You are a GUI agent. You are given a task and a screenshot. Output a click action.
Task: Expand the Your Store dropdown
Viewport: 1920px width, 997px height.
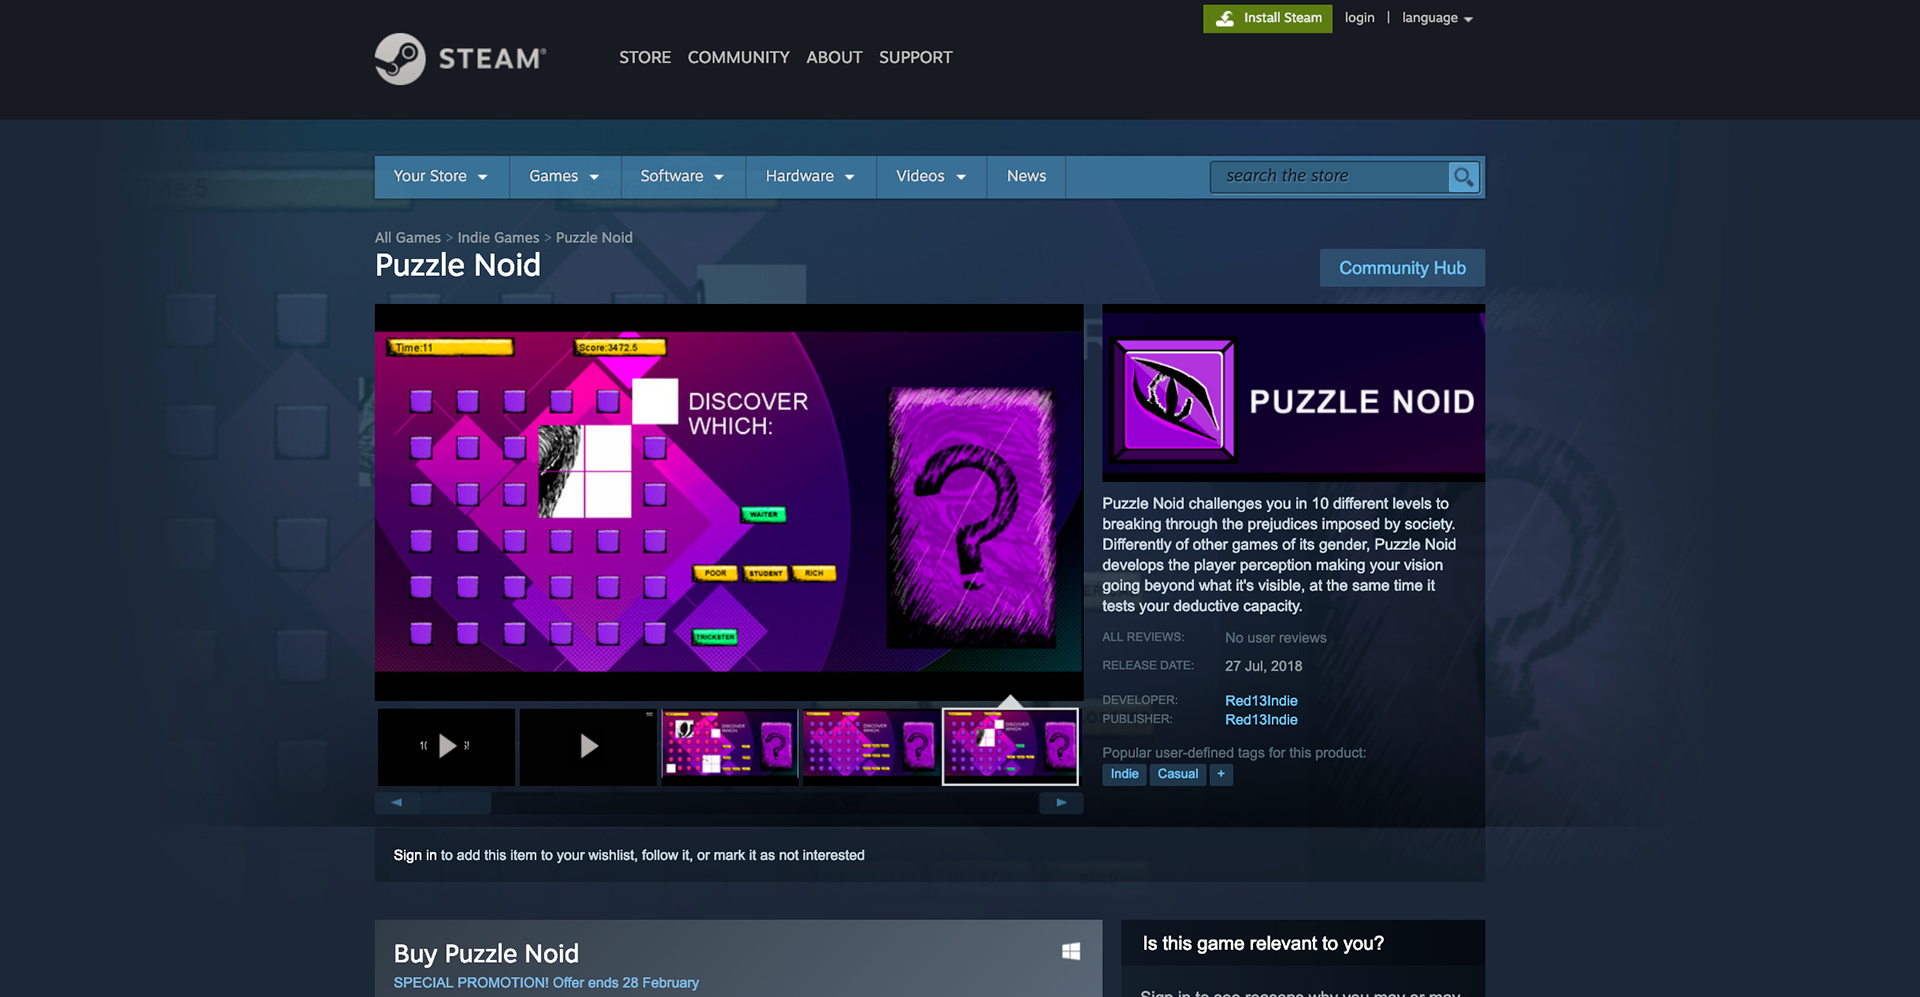point(441,176)
